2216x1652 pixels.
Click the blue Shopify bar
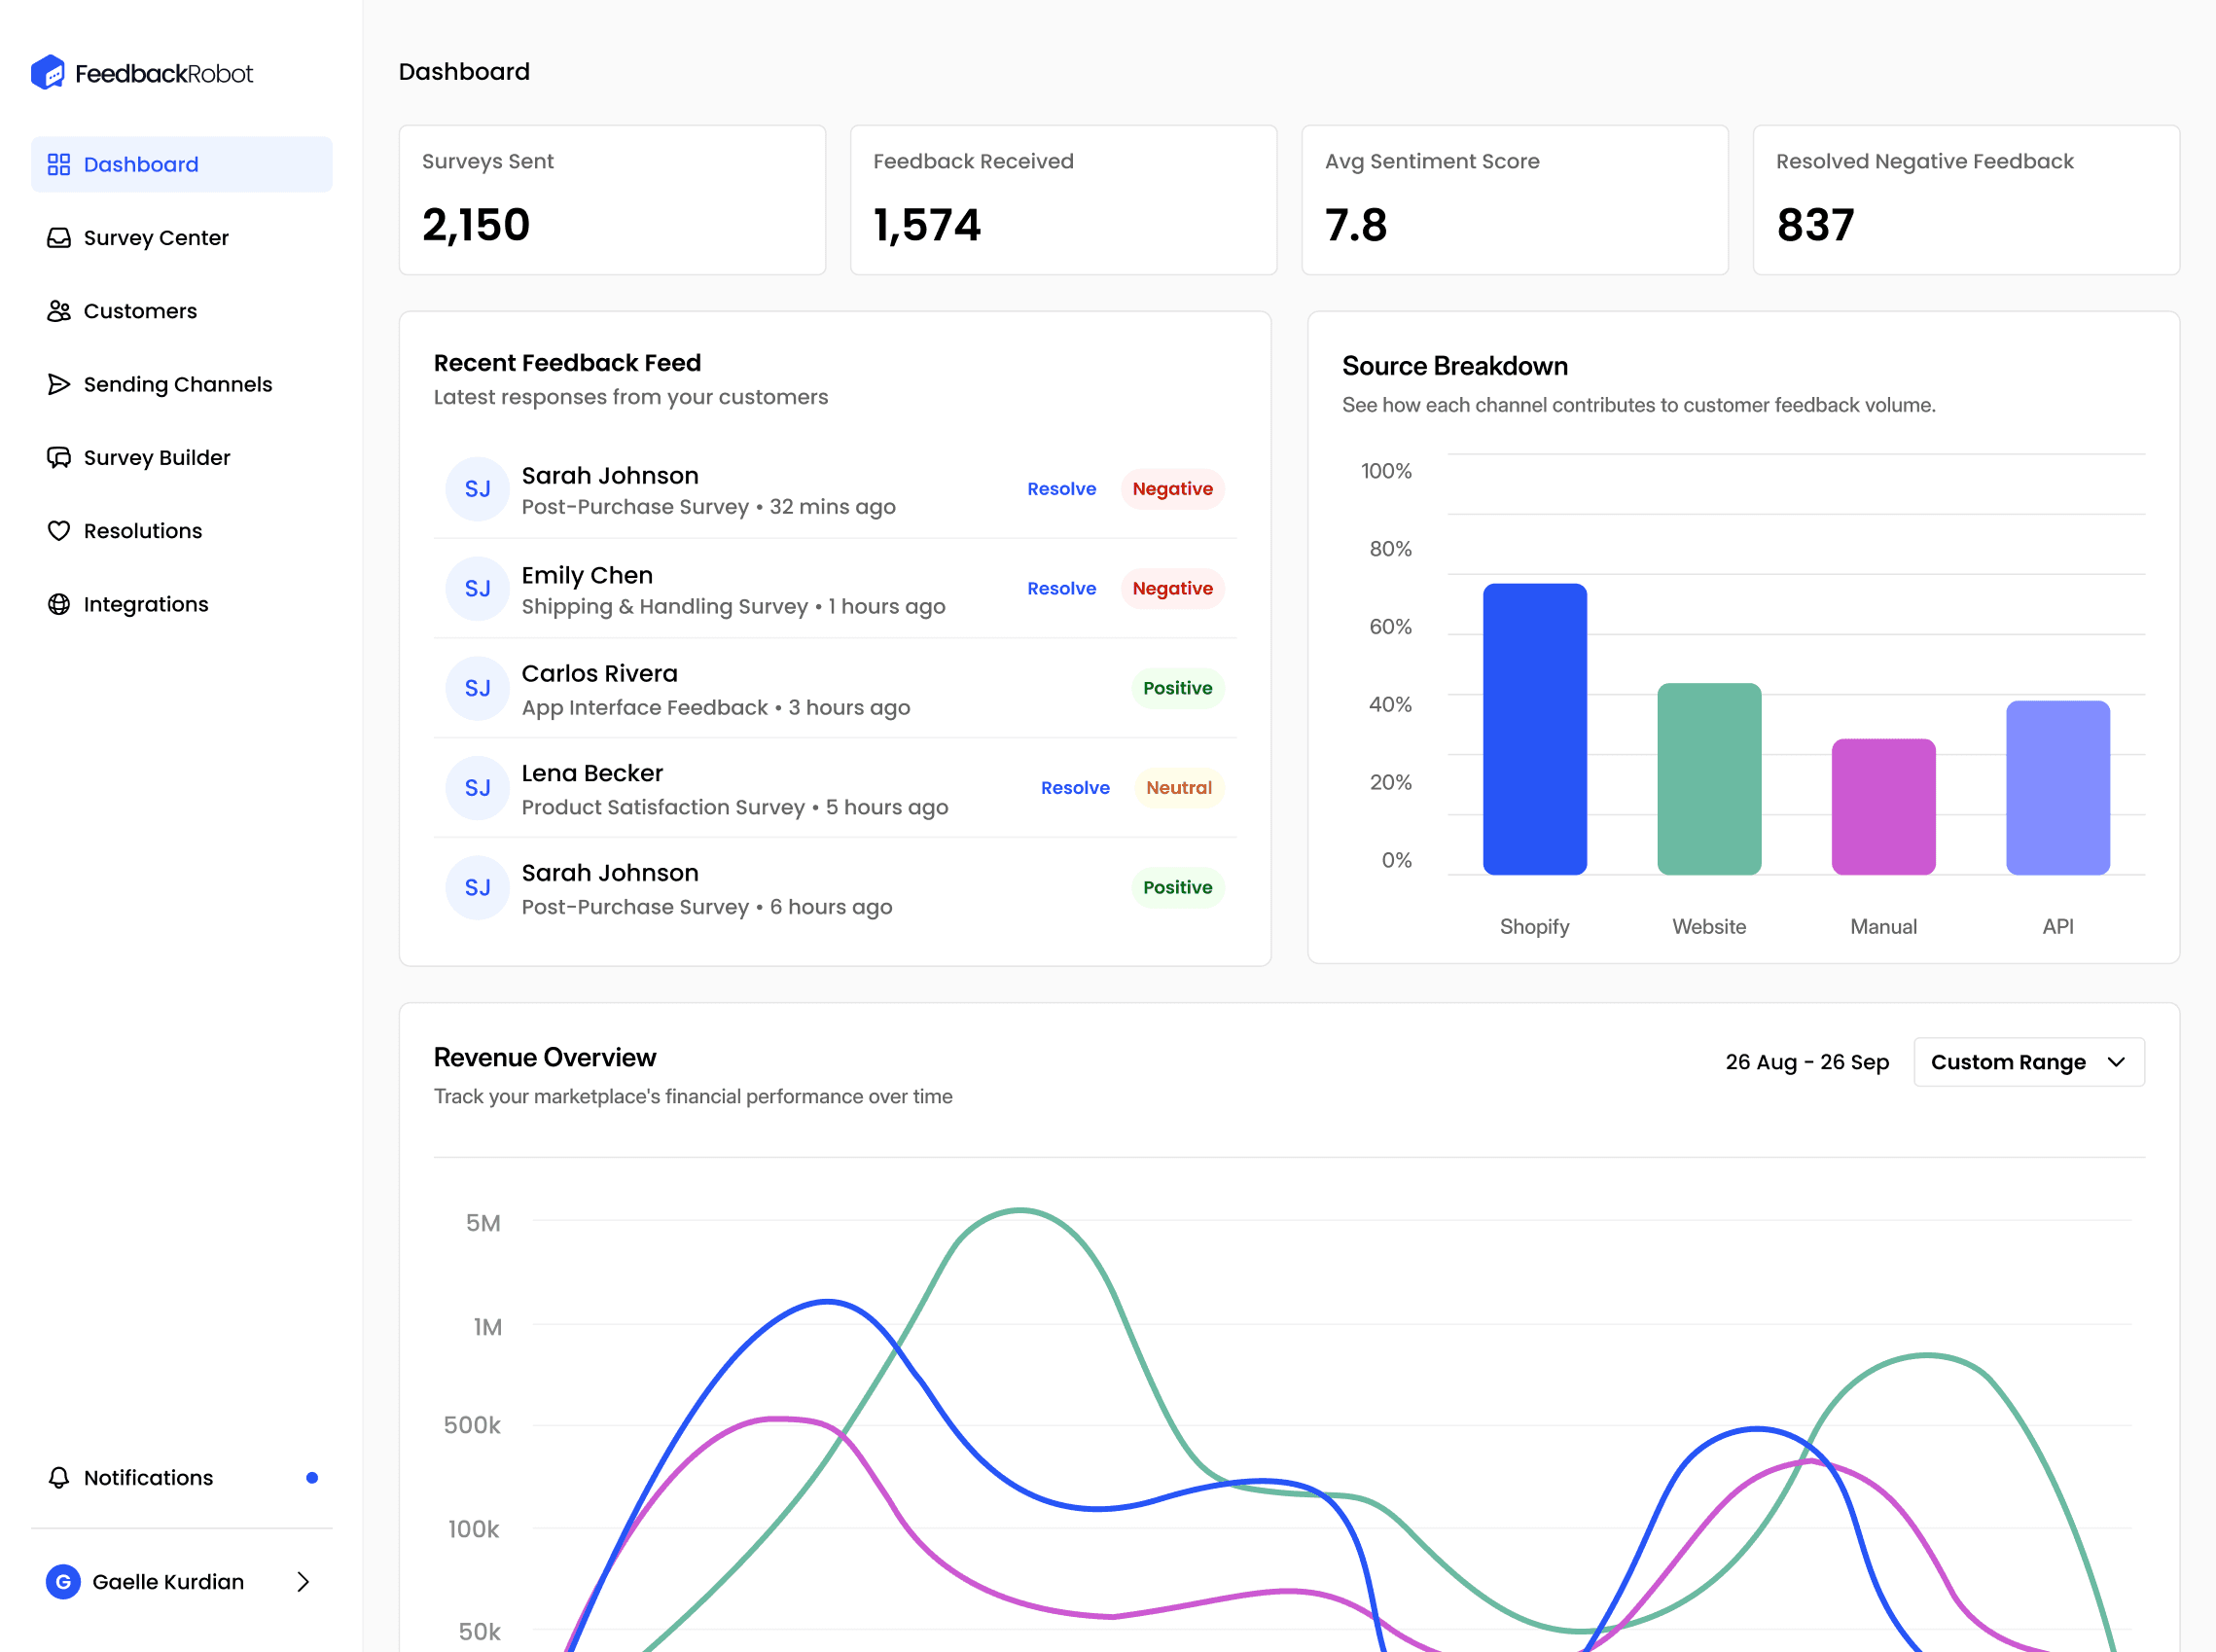[1535, 729]
